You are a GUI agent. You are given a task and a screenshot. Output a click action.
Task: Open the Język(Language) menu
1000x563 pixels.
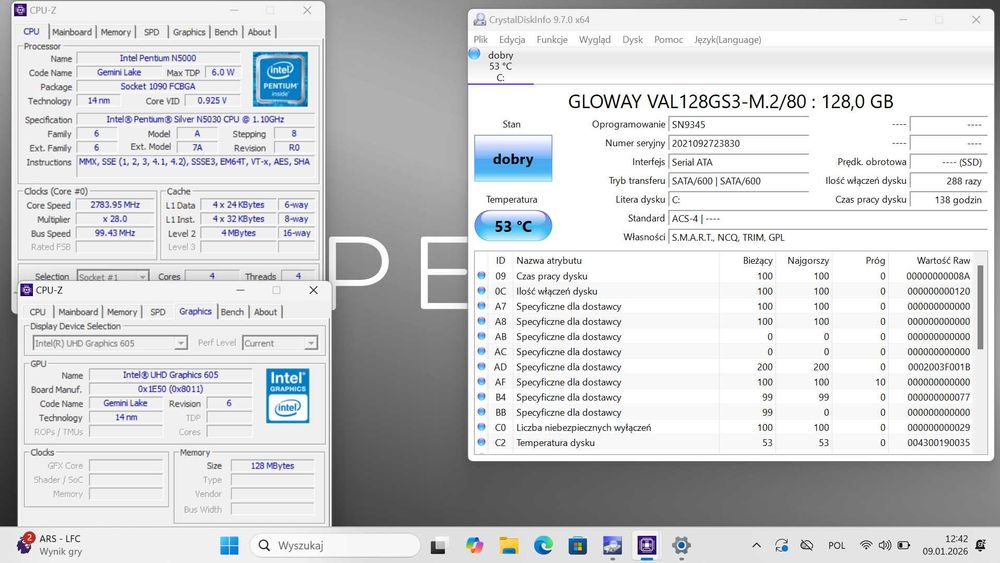point(728,40)
